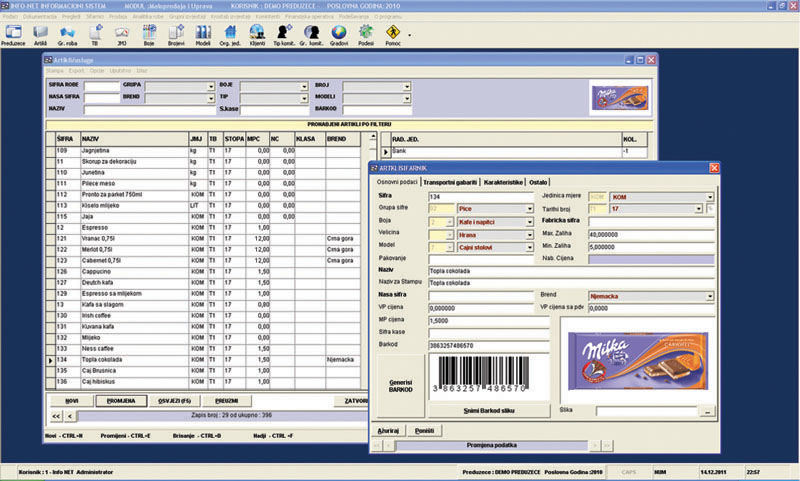Open the MODELI filter dropdown
800x481 pixels.
pos(407,98)
